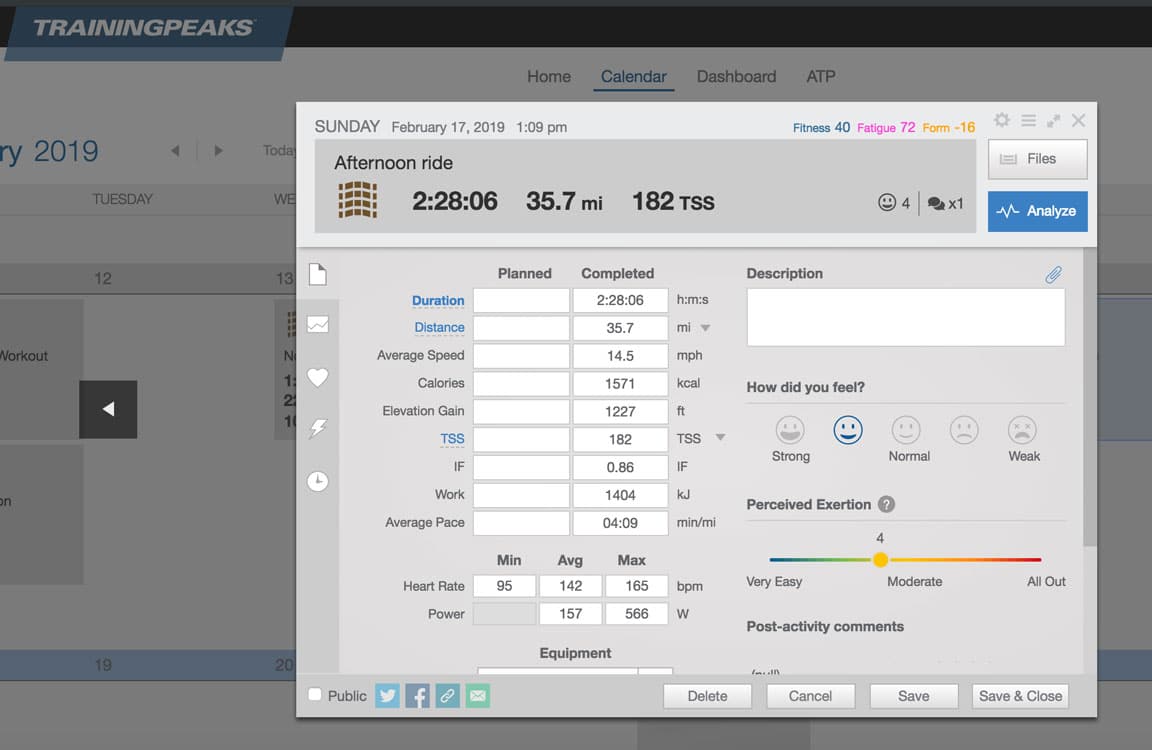The image size is (1152, 750).
Task: Share workout on Facebook
Action: 417,696
